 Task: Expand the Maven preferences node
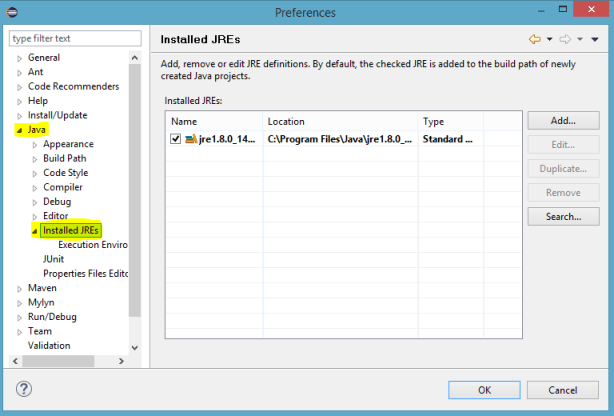pyautogui.click(x=20, y=288)
